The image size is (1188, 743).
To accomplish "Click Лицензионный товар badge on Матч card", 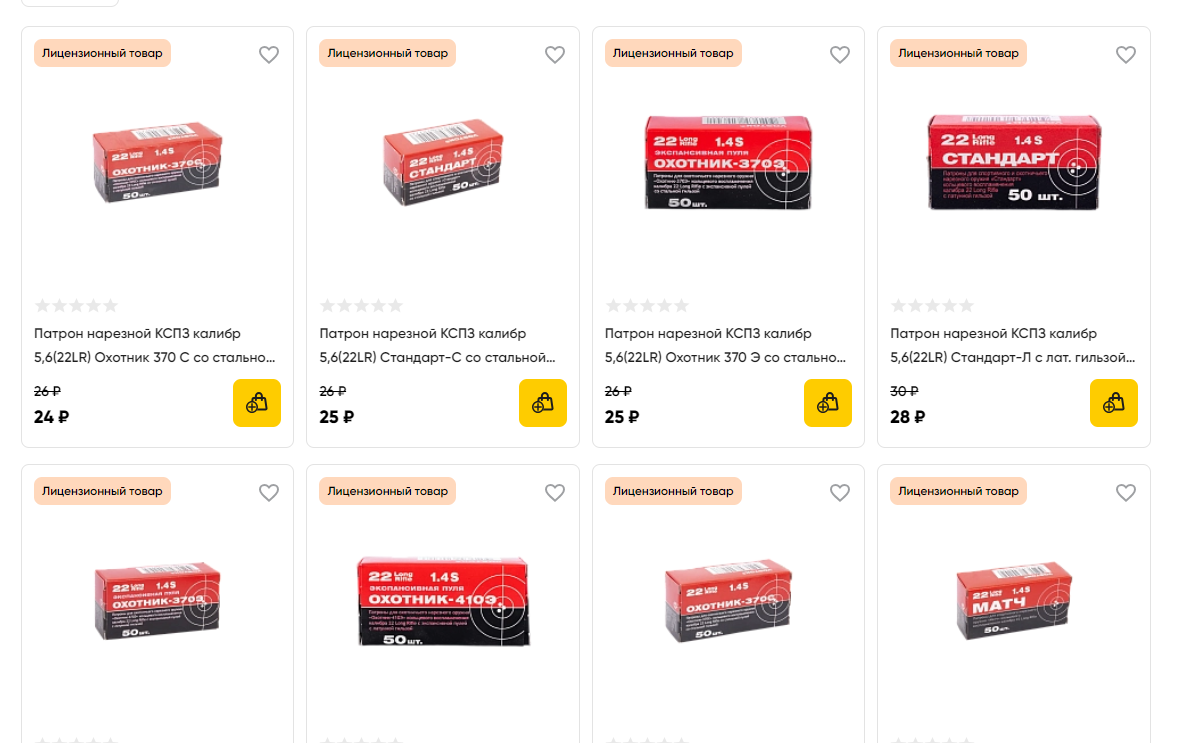I will point(958,491).
